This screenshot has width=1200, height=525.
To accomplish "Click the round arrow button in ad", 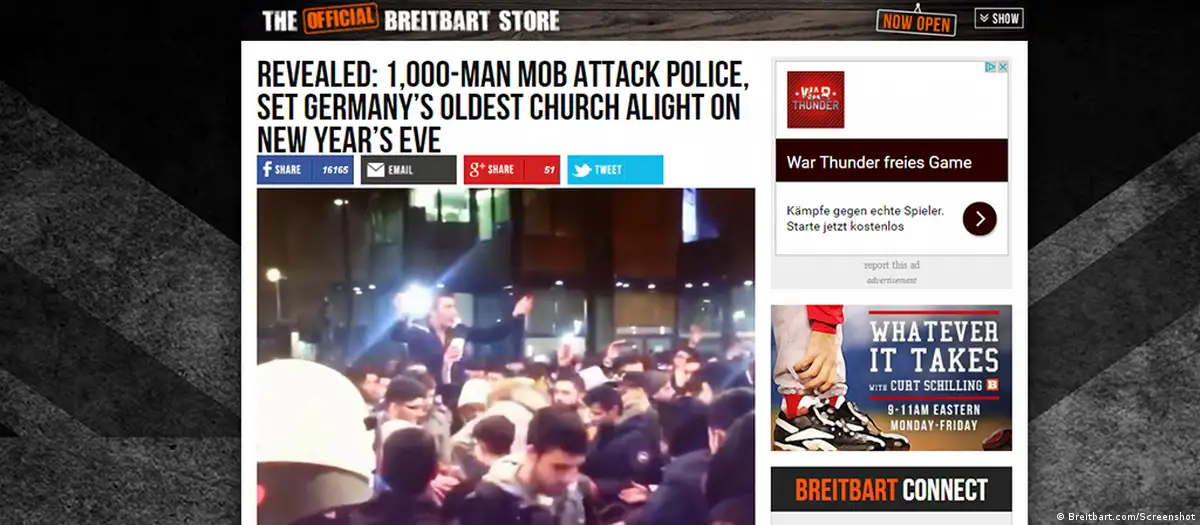I will (x=979, y=218).
